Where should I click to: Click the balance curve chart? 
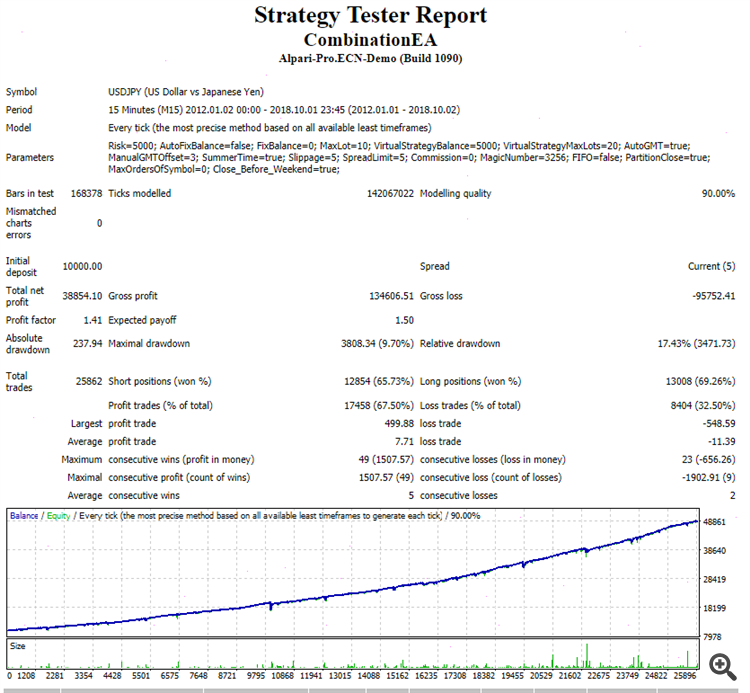coord(353,573)
